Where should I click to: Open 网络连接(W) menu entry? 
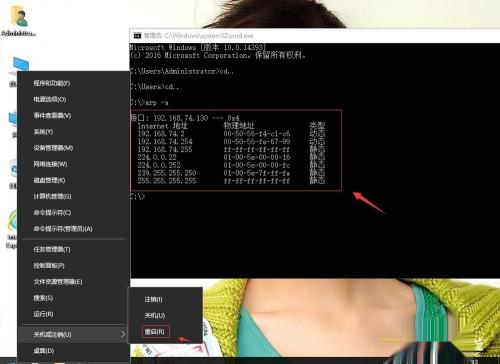pyautogui.click(x=50, y=164)
